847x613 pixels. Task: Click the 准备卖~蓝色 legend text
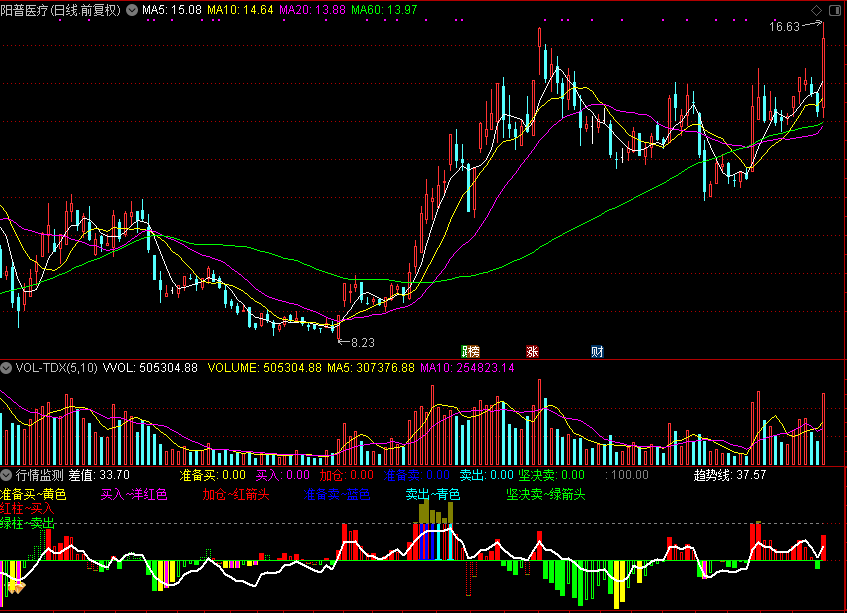pos(337,494)
